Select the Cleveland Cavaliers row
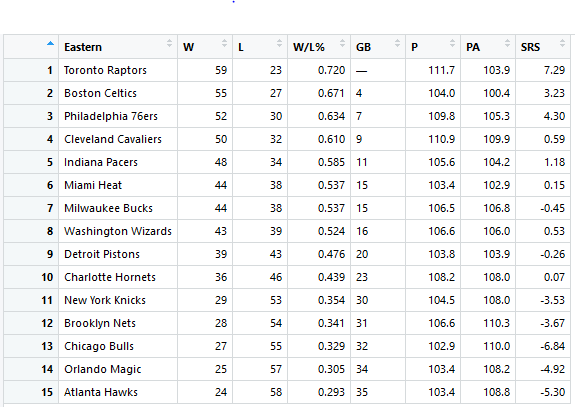575x407 pixels. pos(287,139)
